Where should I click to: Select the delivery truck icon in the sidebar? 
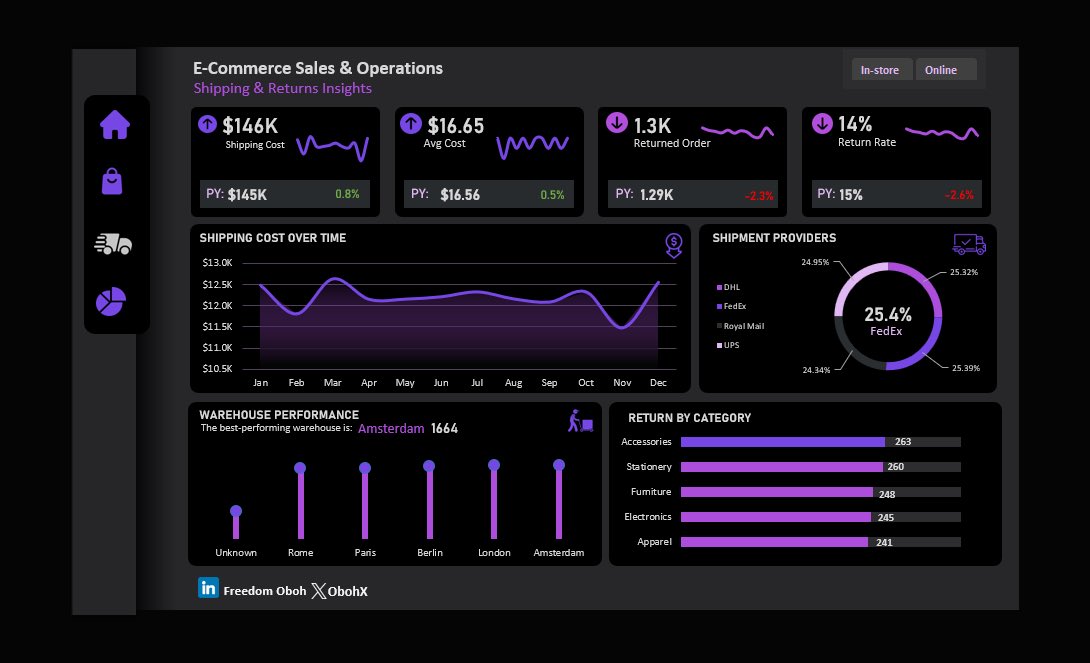coord(112,242)
